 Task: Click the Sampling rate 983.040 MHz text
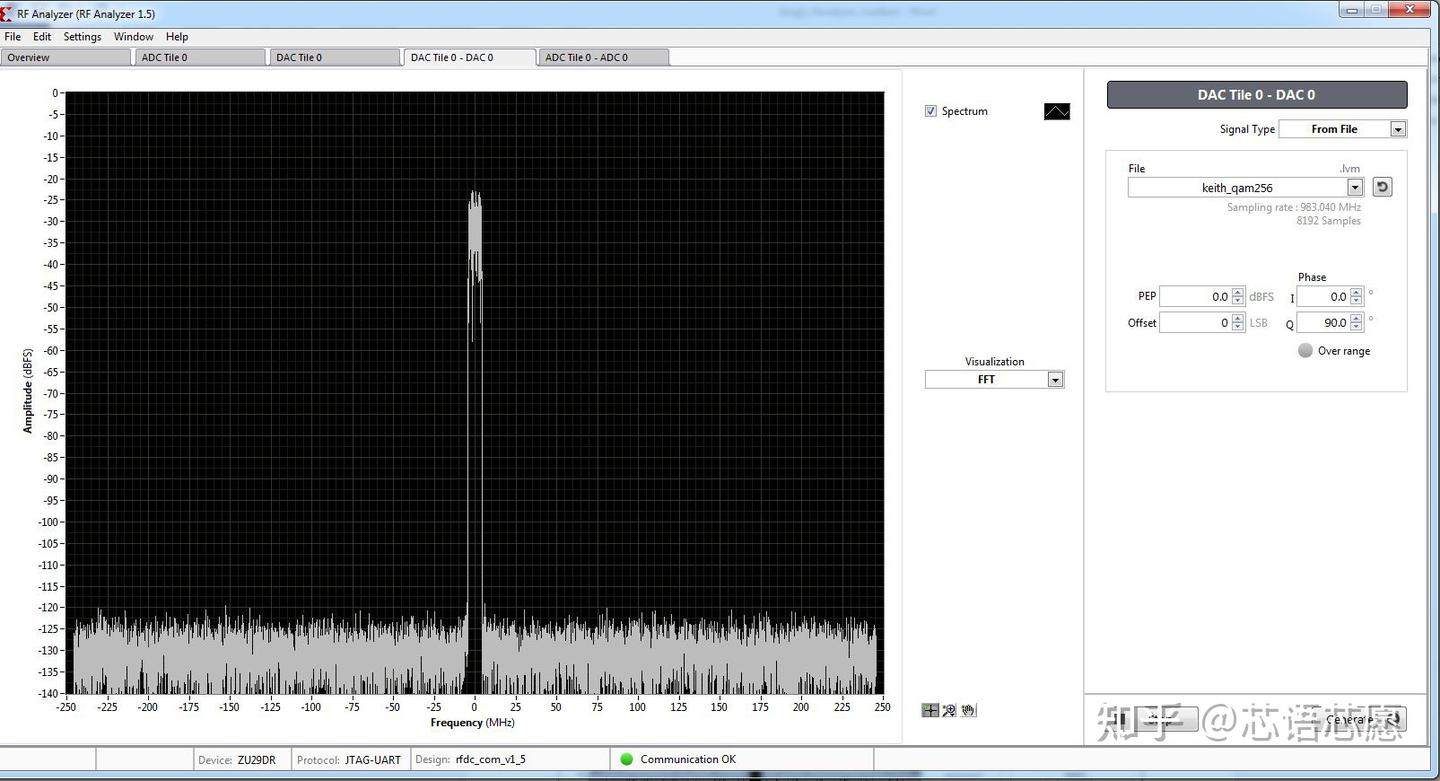pyautogui.click(x=1294, y=208)
